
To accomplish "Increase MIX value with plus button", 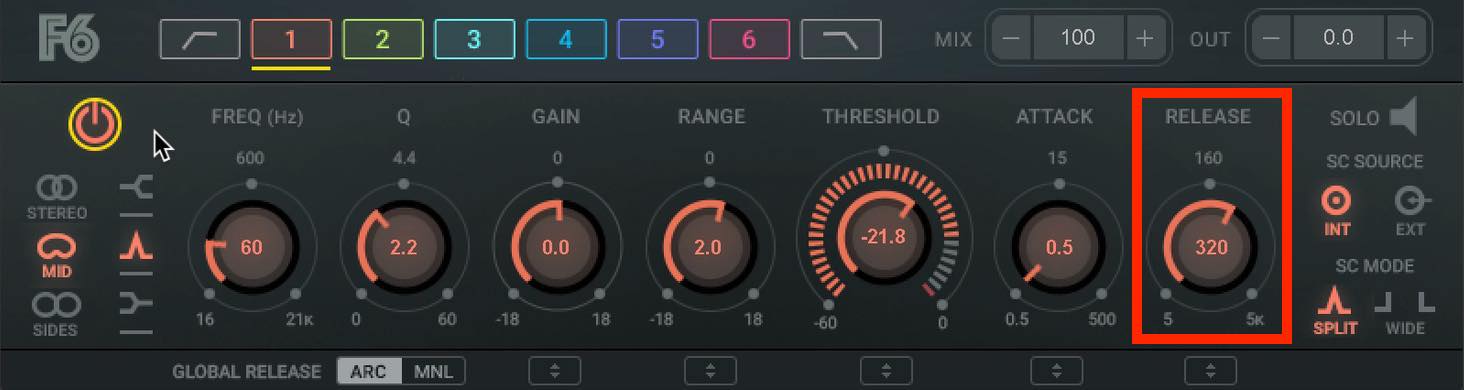I will point(1144,39).
